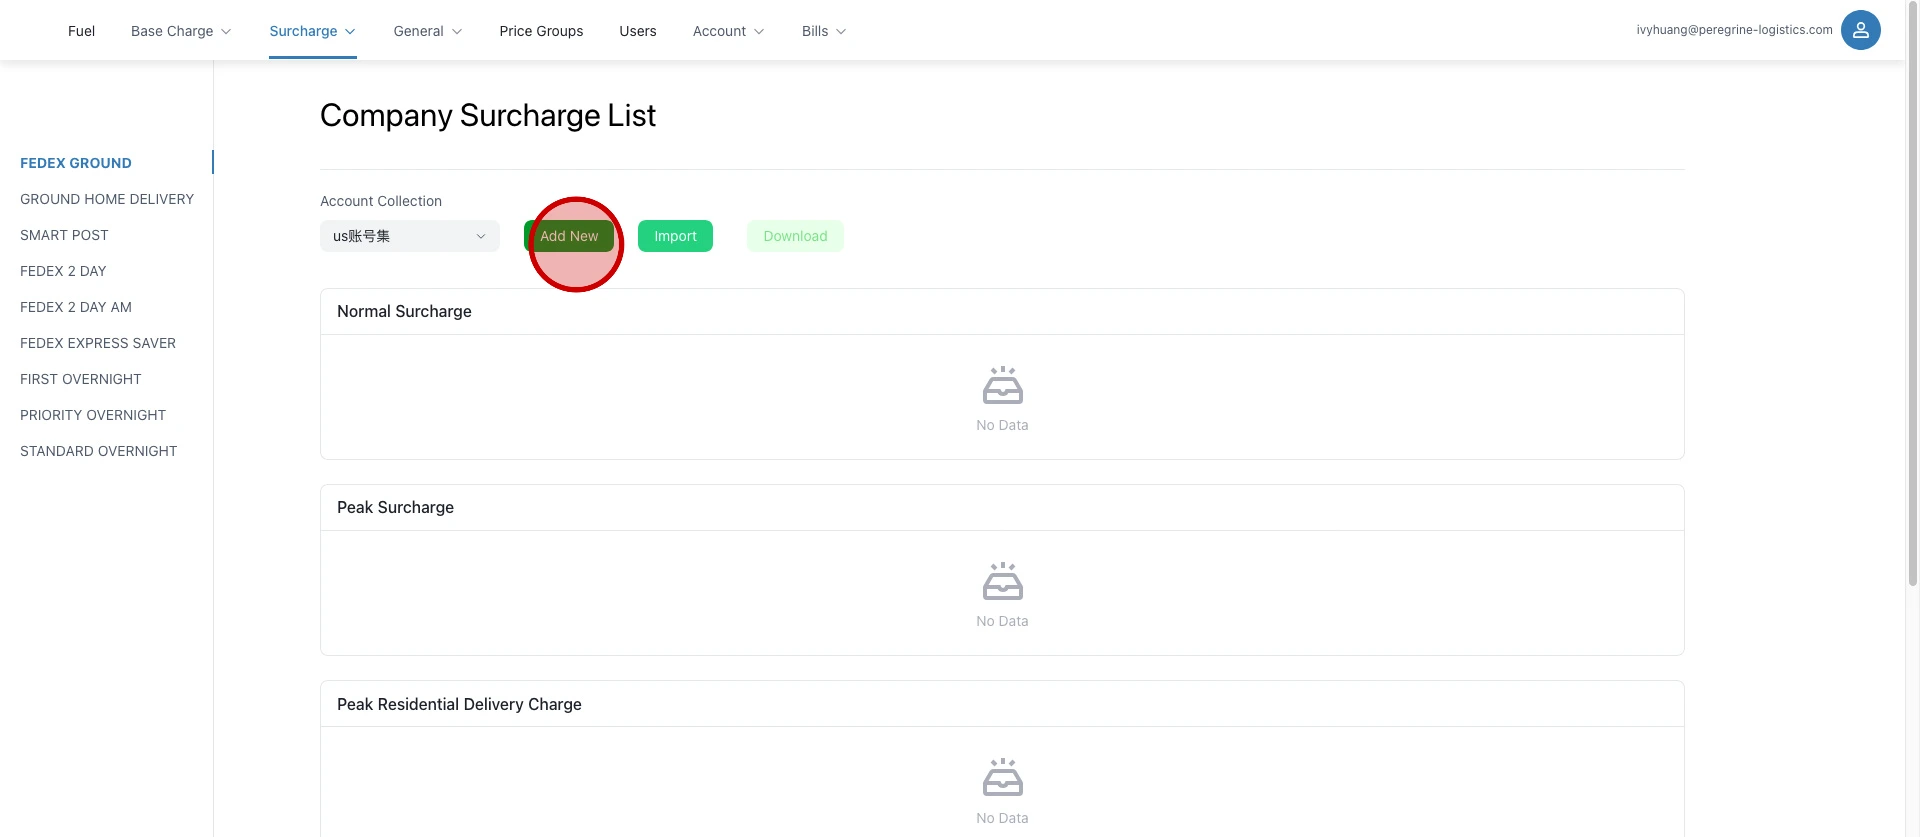The height and width of the screenshot is (837, 1920).
Task: Expand the Surcharge menu chevron
Action: click(350, 32)
